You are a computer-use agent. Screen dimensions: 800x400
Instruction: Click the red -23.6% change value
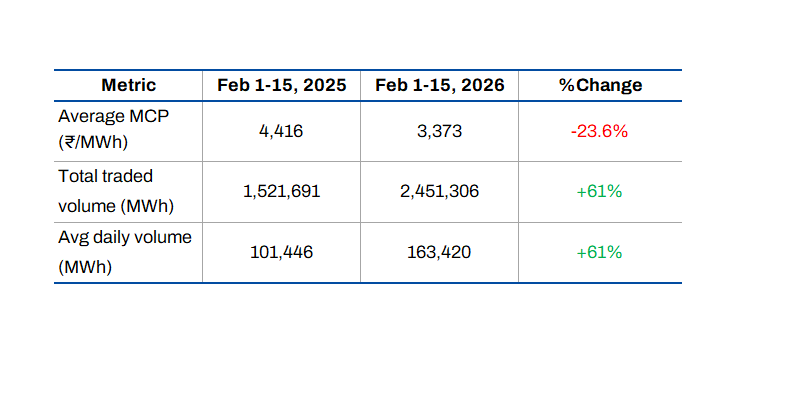[x=600, y=131]
